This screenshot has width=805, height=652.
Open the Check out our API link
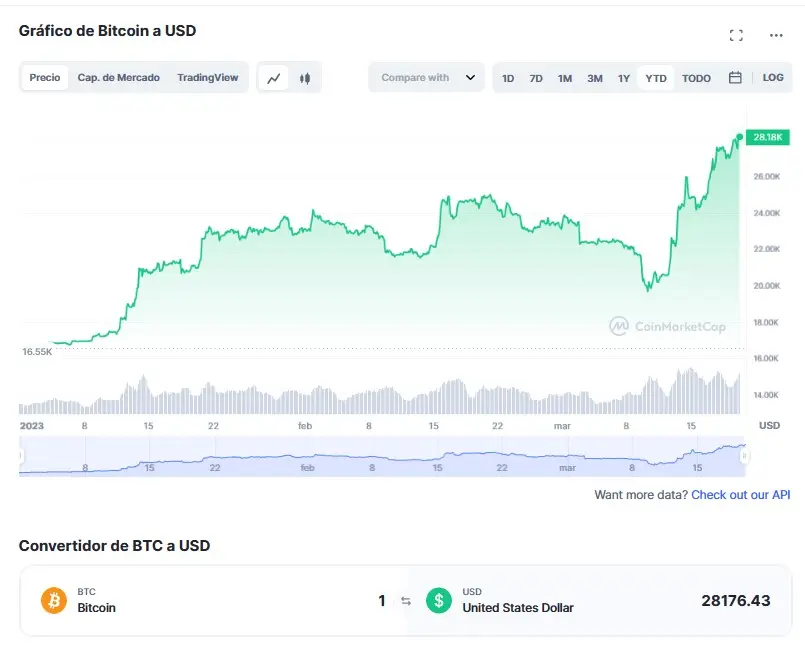(740, 495)
